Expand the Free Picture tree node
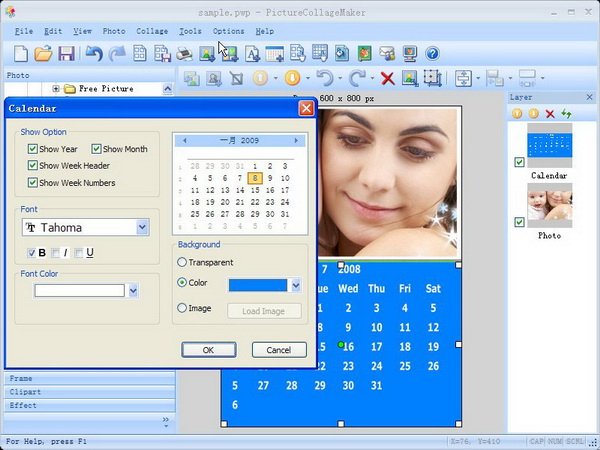Viewport: 600px width, 450px height. (x=56, y=89)
